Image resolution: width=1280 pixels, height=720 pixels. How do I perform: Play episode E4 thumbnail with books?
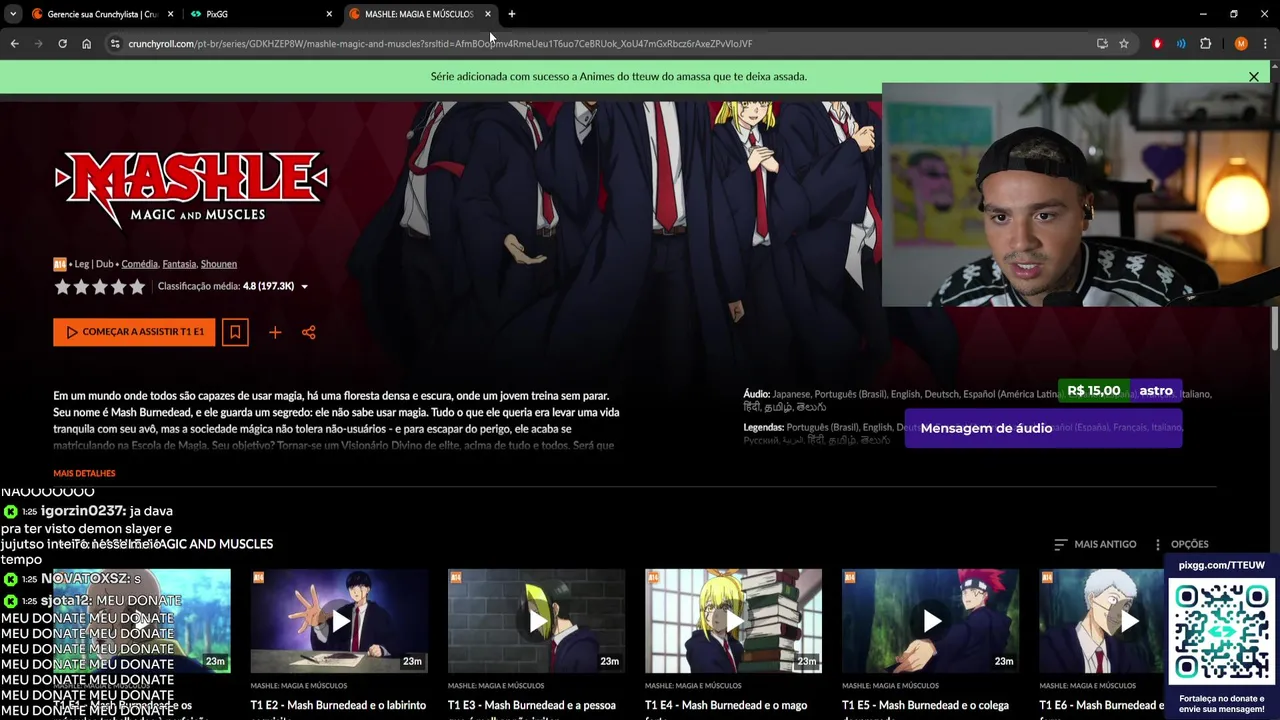tap(733, 621)
